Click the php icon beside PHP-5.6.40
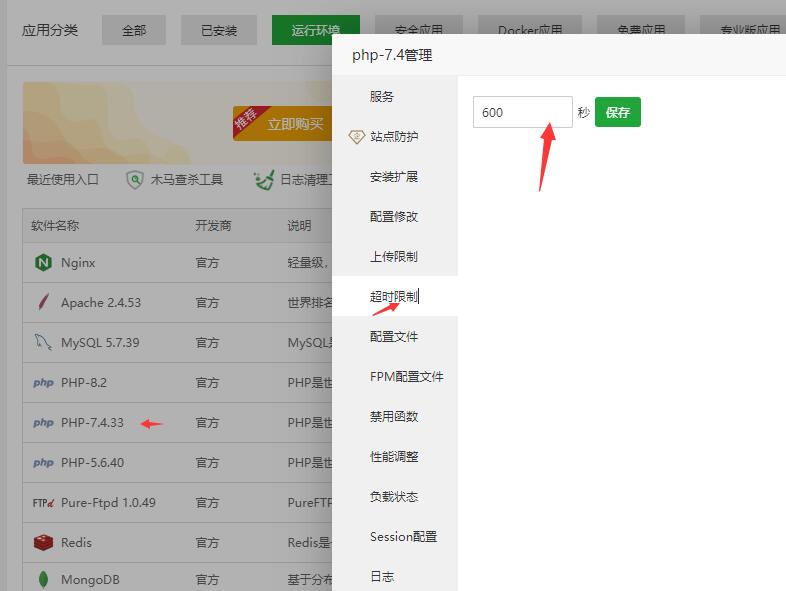 43,462
